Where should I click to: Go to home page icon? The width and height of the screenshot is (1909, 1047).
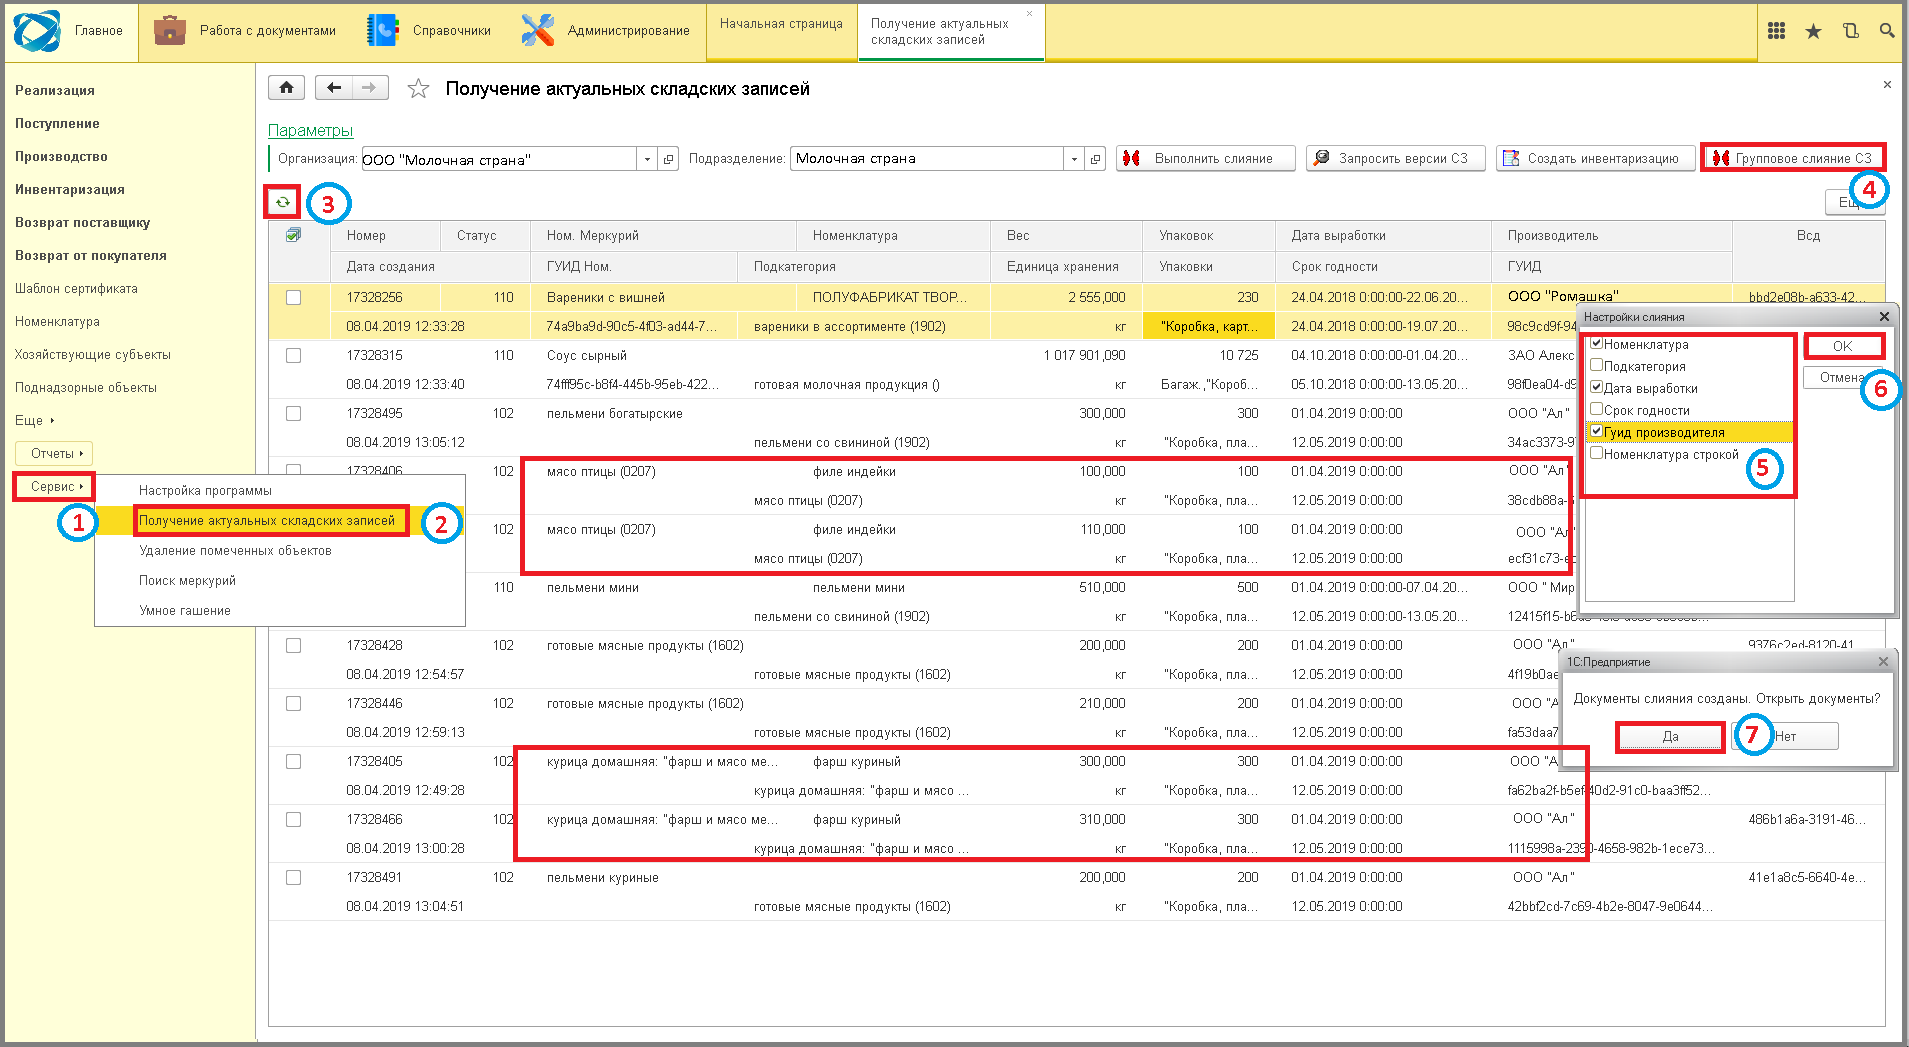click(x=286, y=88)
